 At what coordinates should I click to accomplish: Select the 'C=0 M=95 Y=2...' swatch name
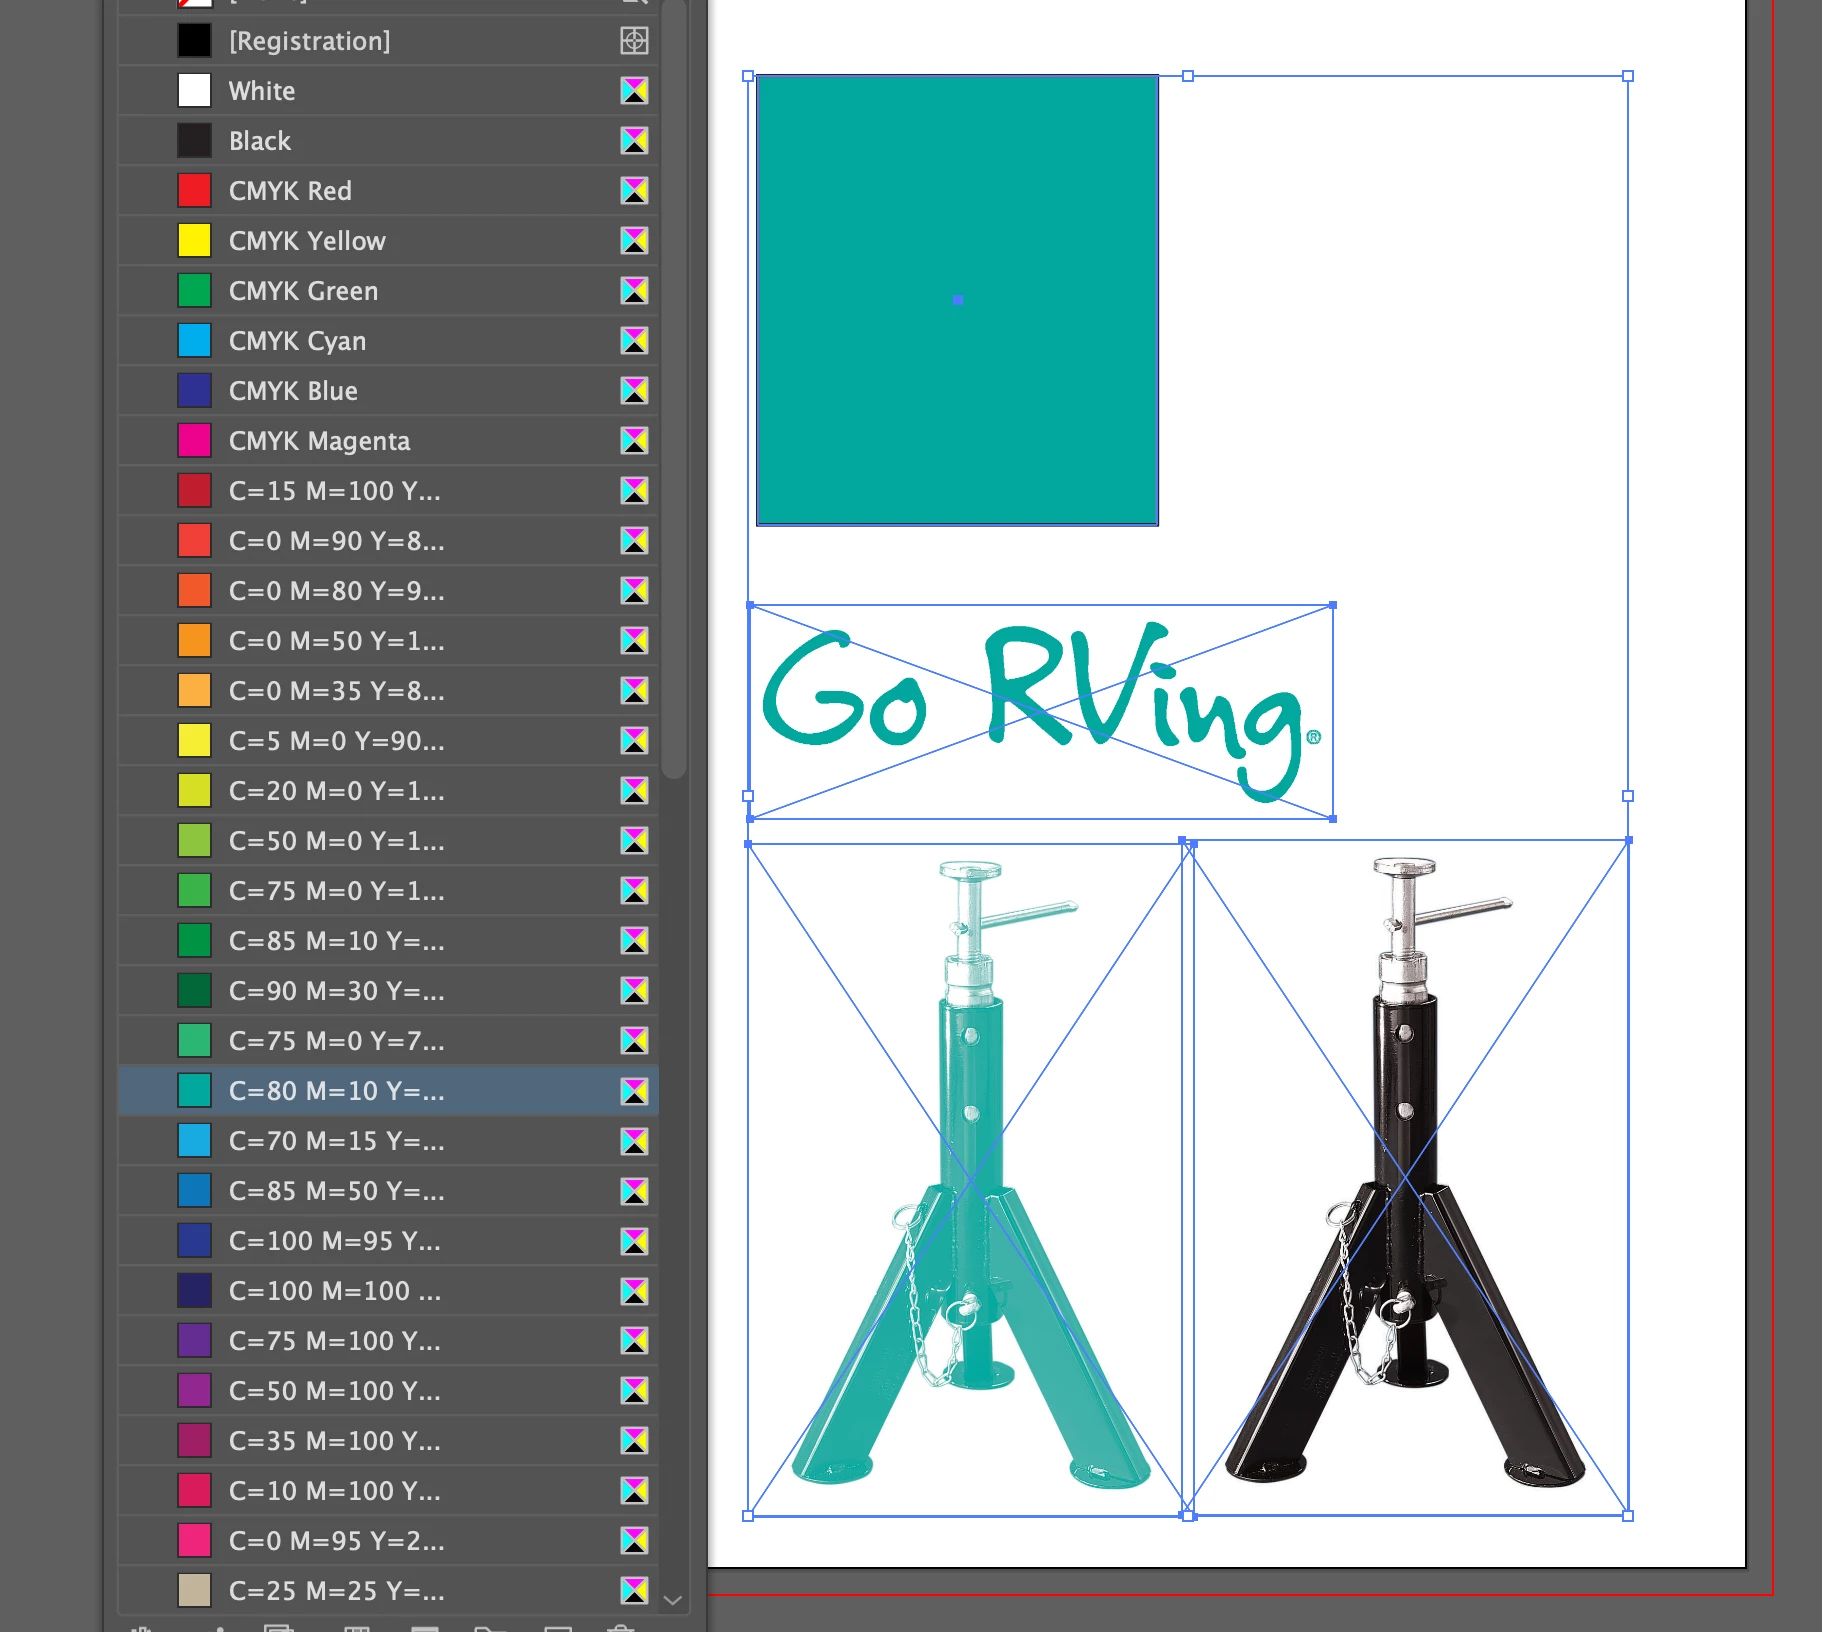pyautogui.click(x=336, y=1541)
